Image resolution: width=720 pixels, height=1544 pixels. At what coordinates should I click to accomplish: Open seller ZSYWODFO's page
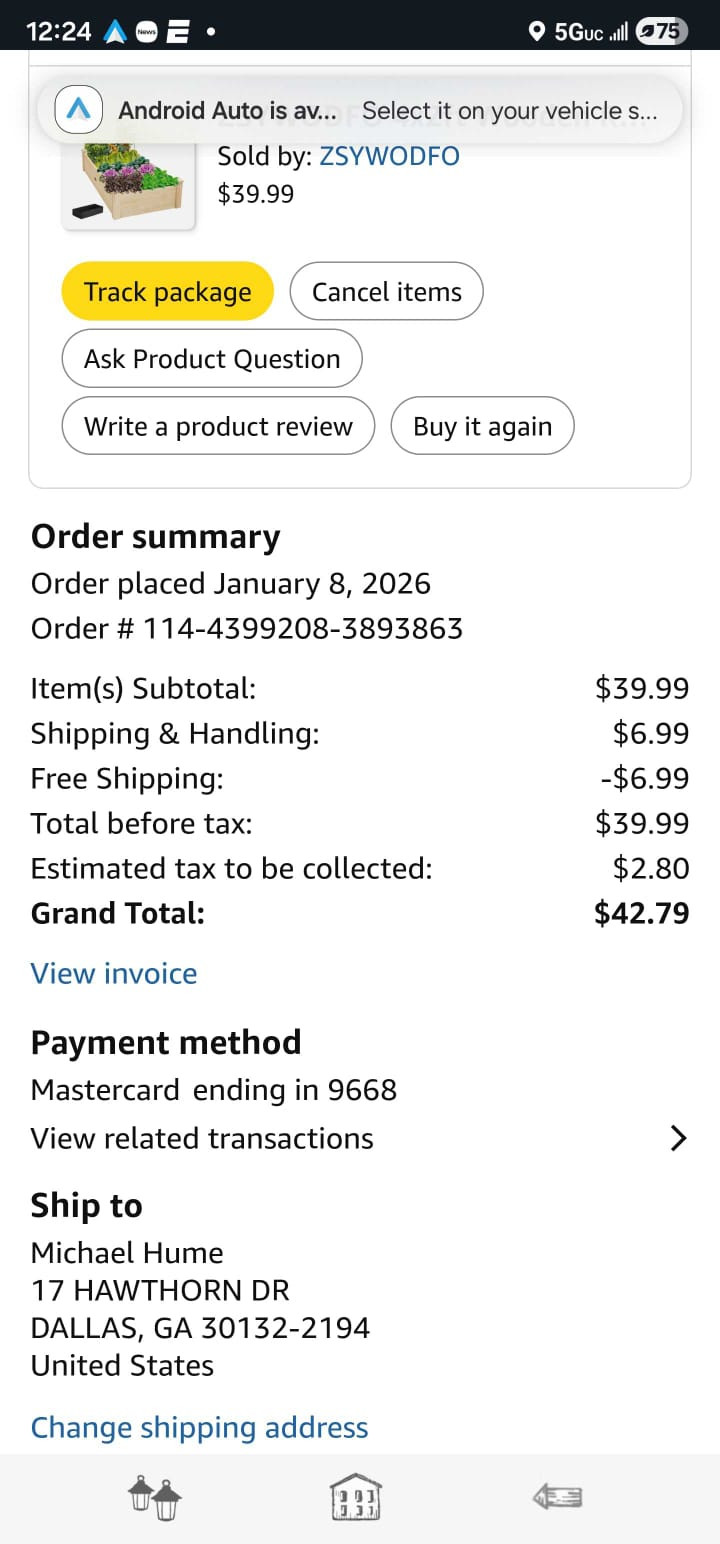tap(389, 156)
